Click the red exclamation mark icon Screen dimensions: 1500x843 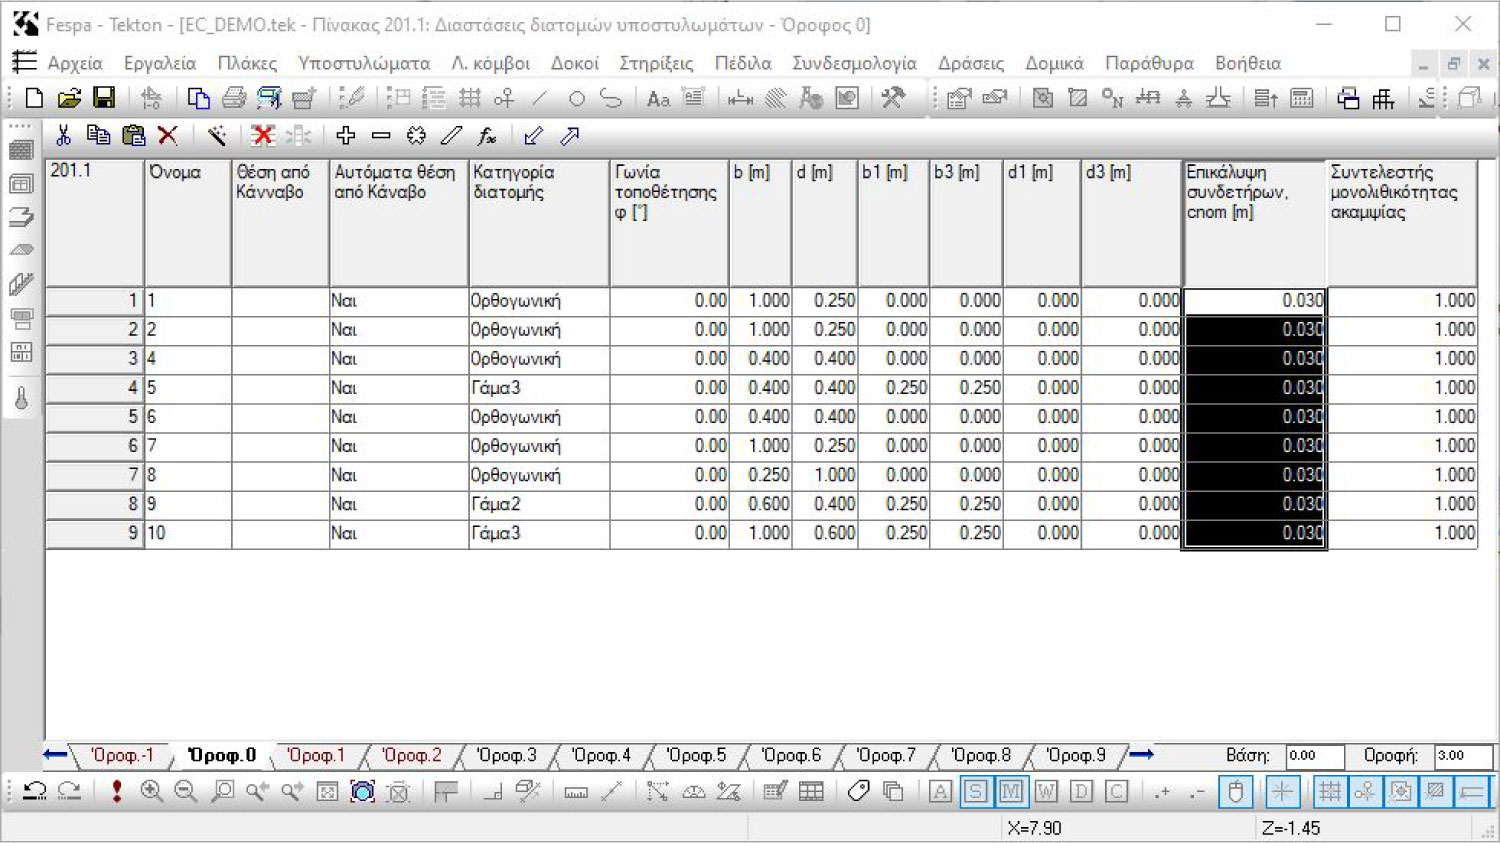[117, 792]
